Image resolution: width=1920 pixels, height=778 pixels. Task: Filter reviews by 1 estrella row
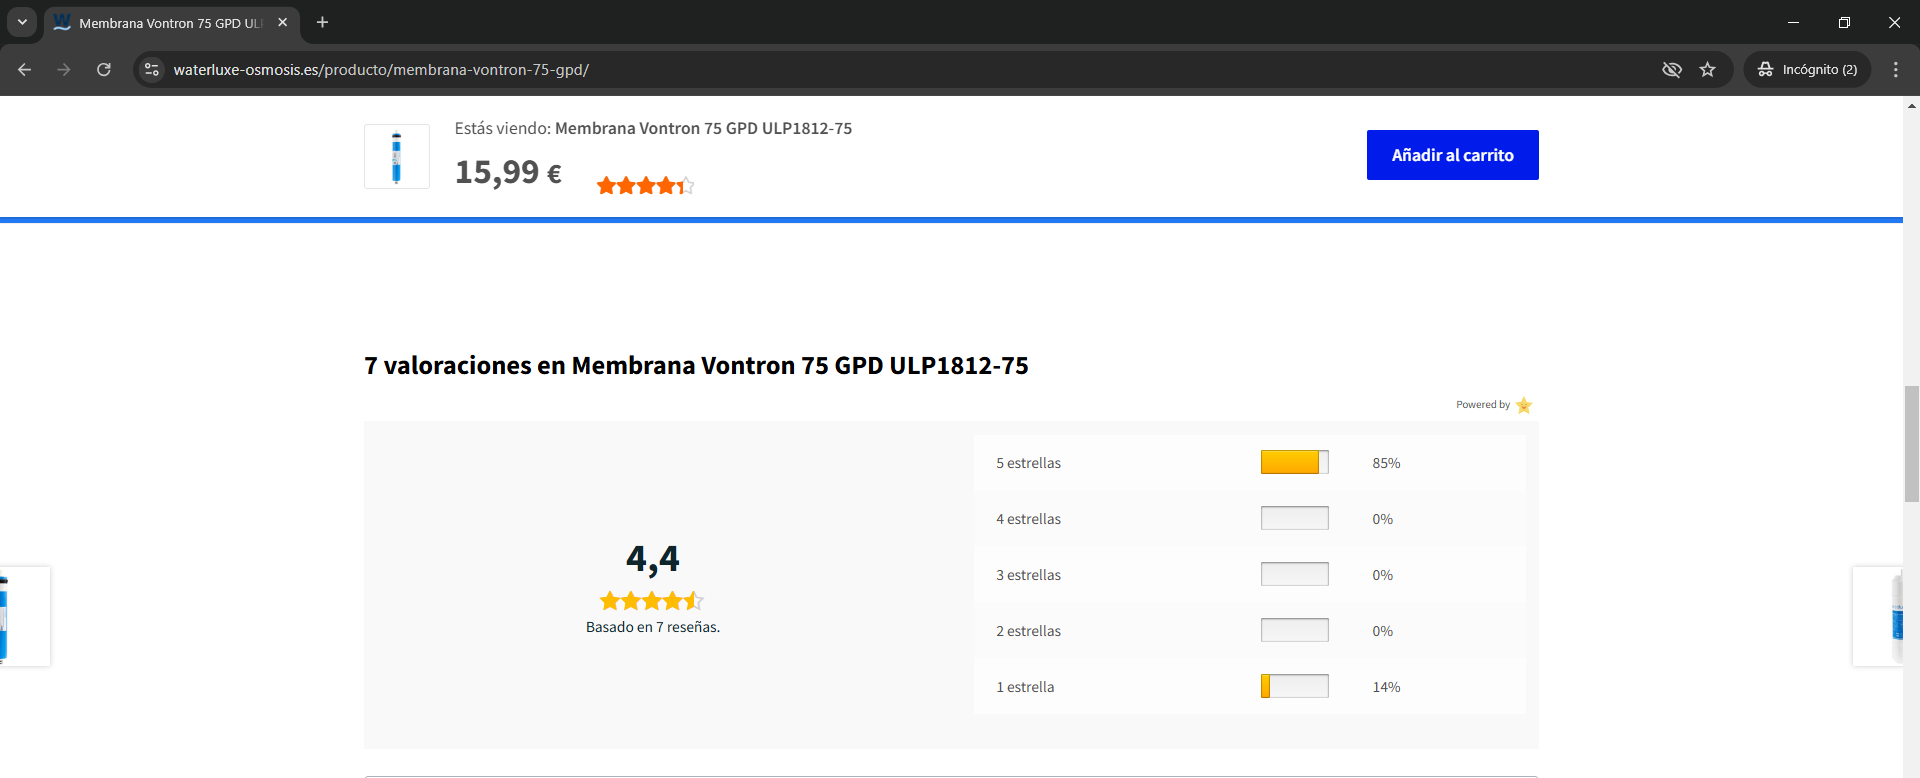1250,687
